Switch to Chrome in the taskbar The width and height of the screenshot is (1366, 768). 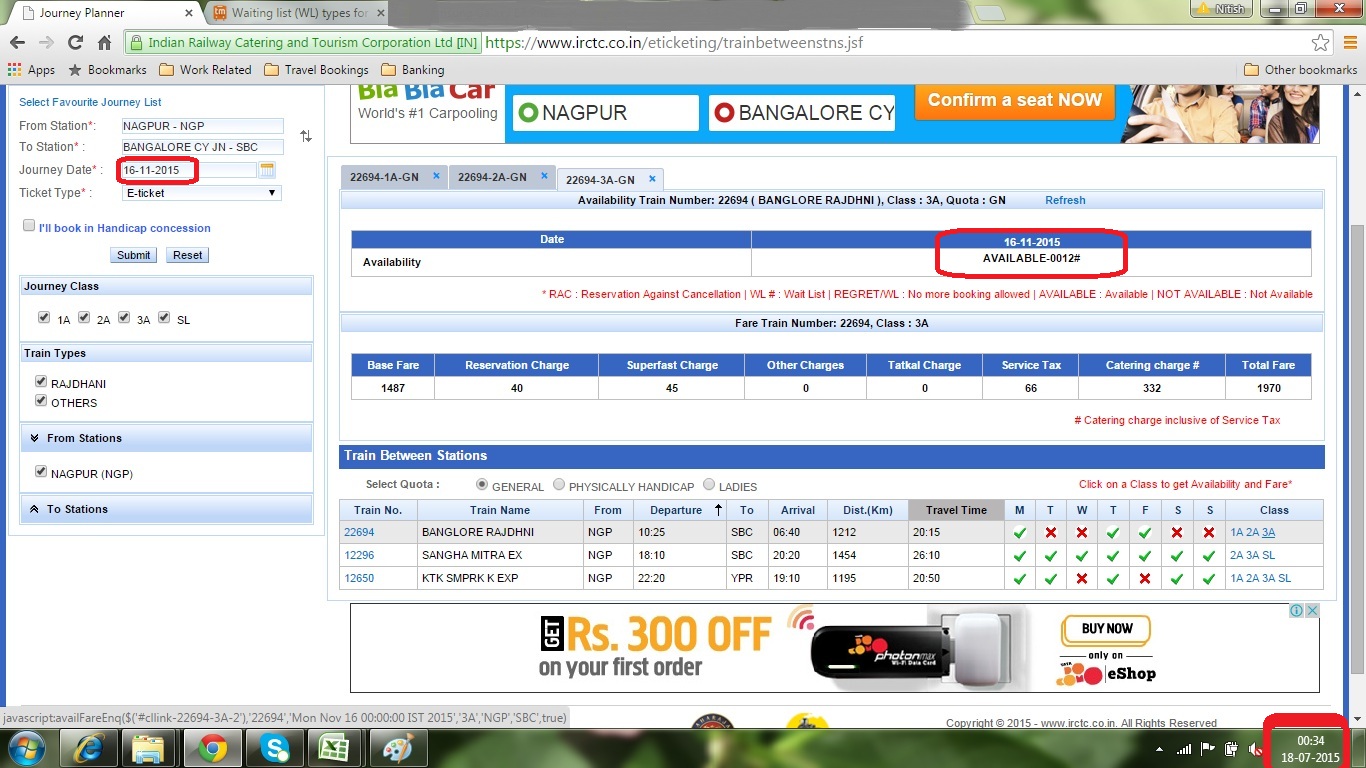[211, 748]
